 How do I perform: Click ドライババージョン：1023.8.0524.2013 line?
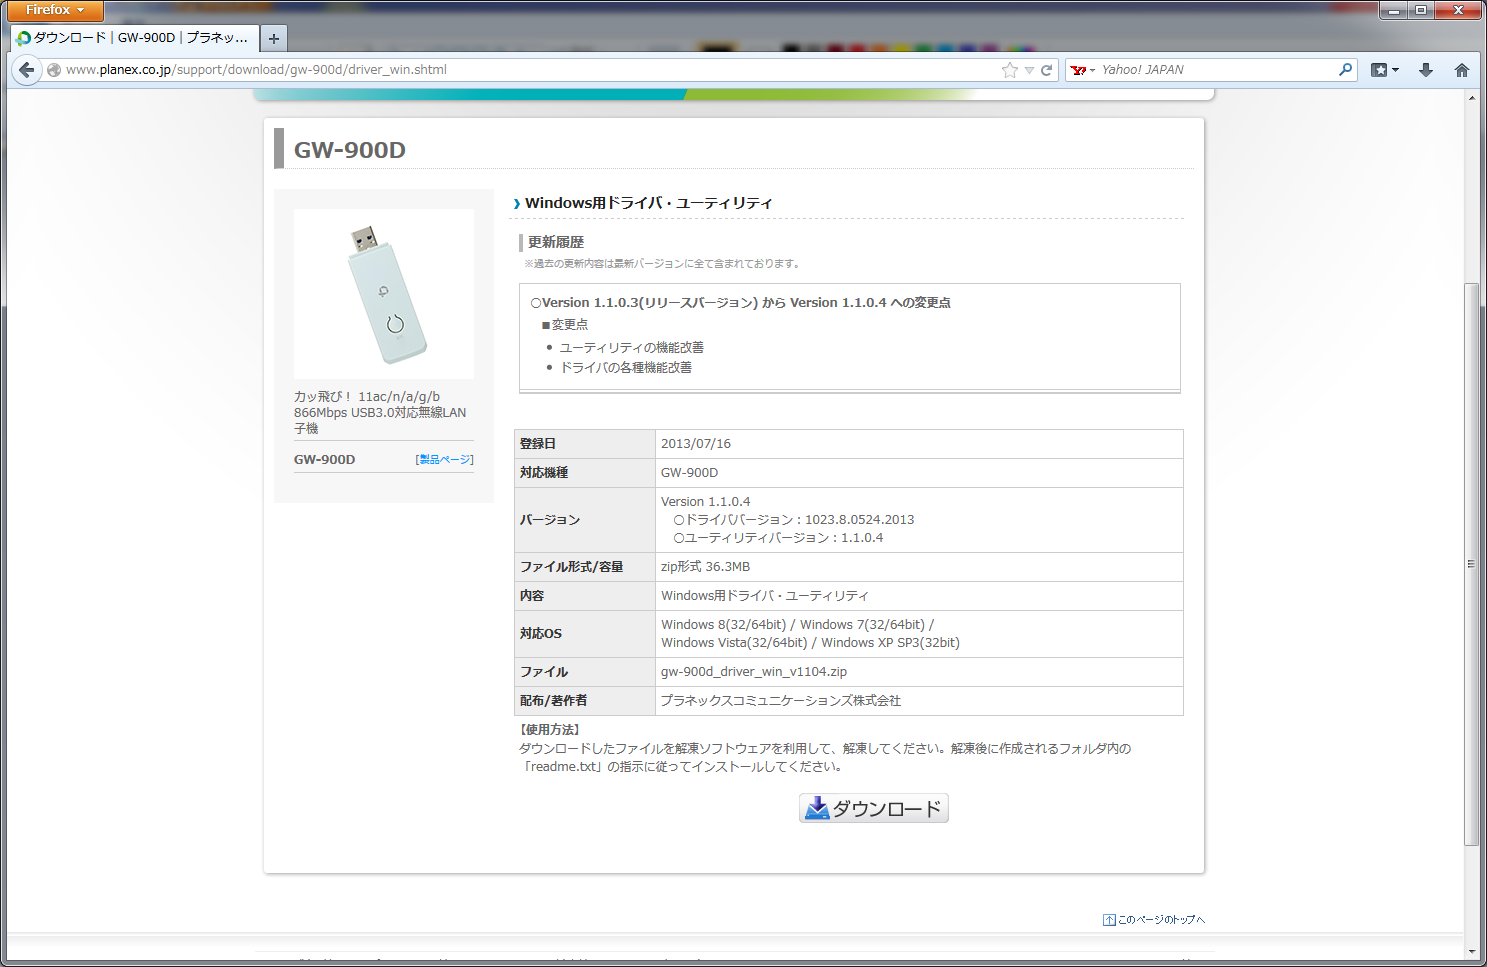(794, 520)
